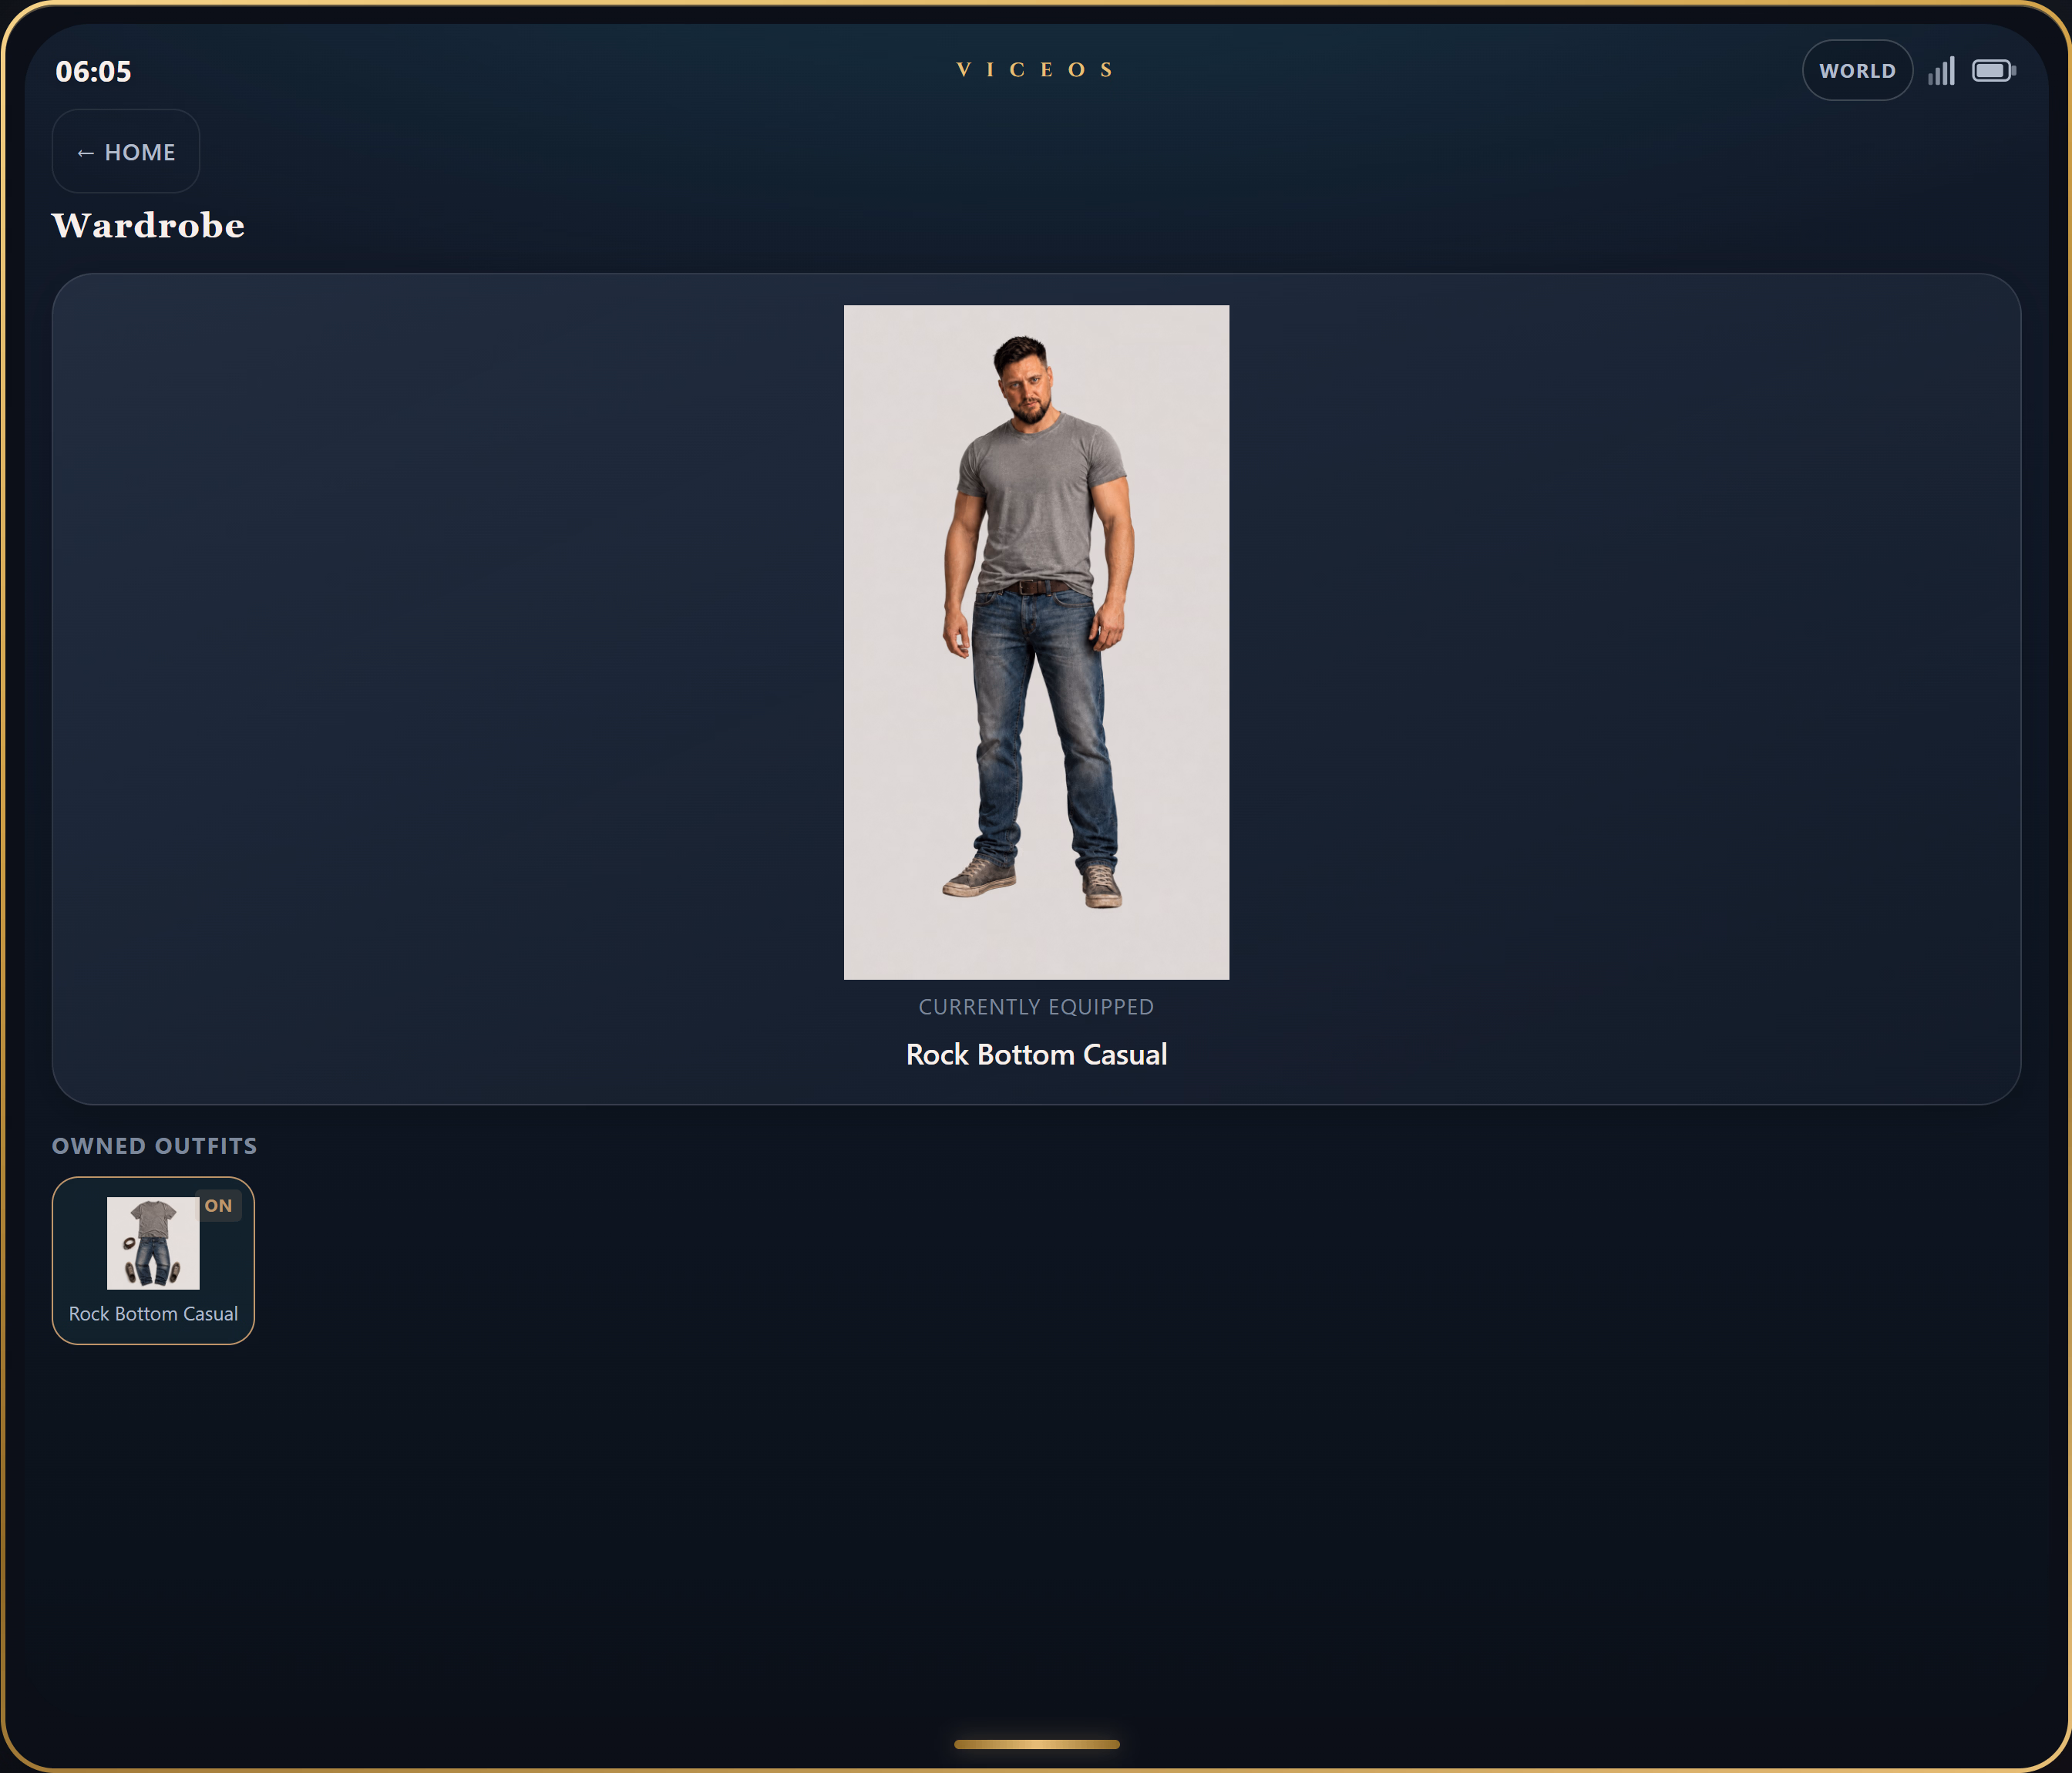This screenshot has height=1773, width=2072.
Task: Click the left arrow in HOME button
Action: pos(86,153)
